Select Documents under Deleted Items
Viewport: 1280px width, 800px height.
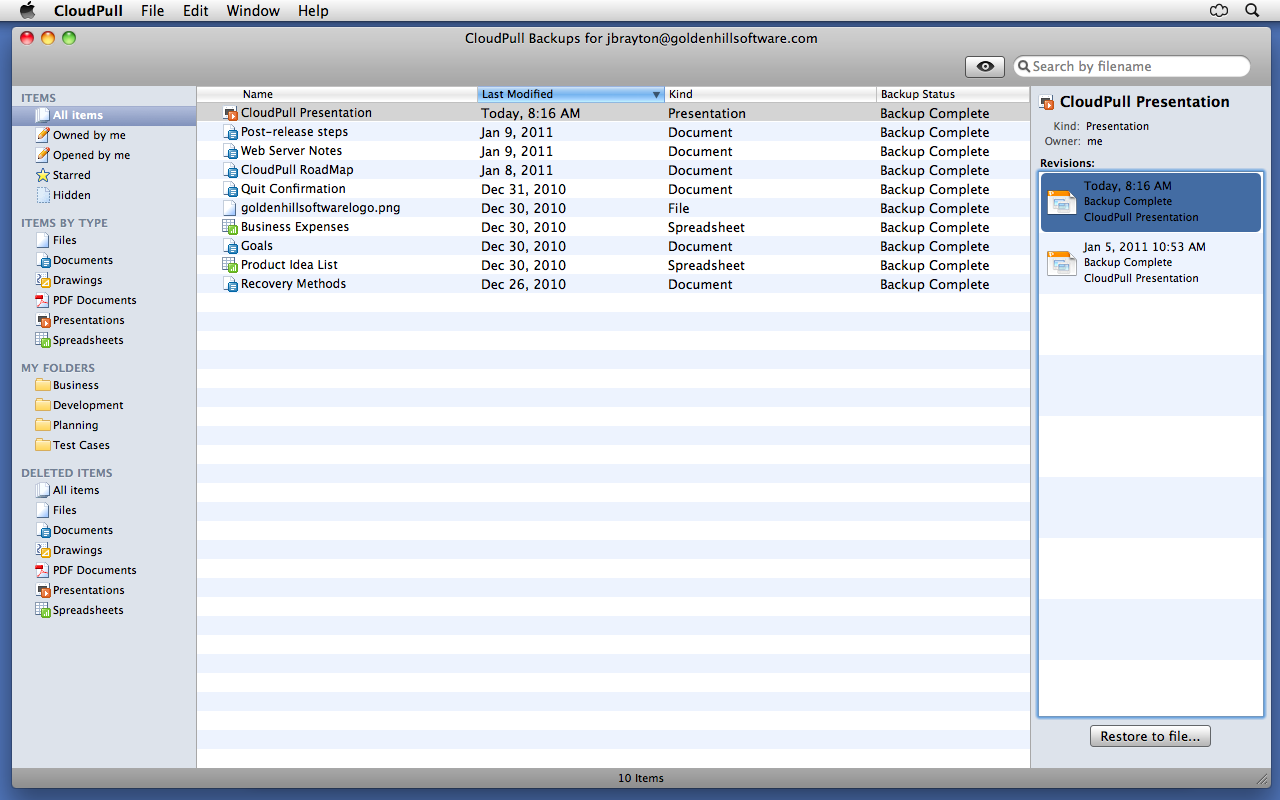83,530
